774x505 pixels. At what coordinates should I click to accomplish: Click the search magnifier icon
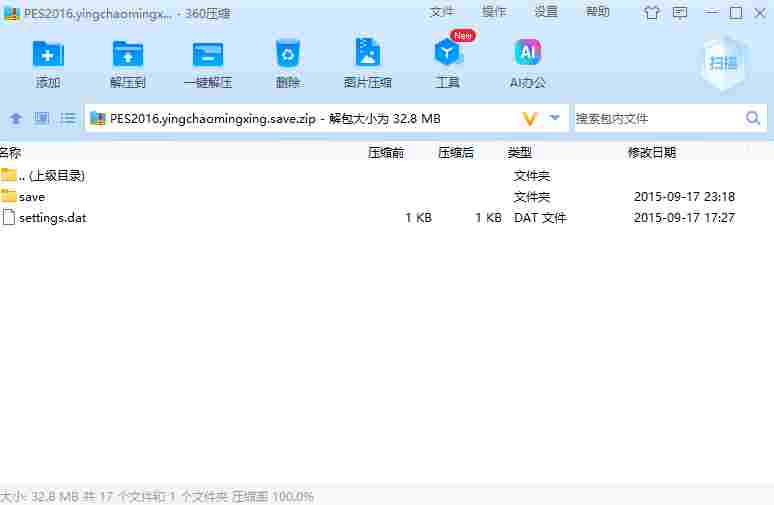(753, 118)
